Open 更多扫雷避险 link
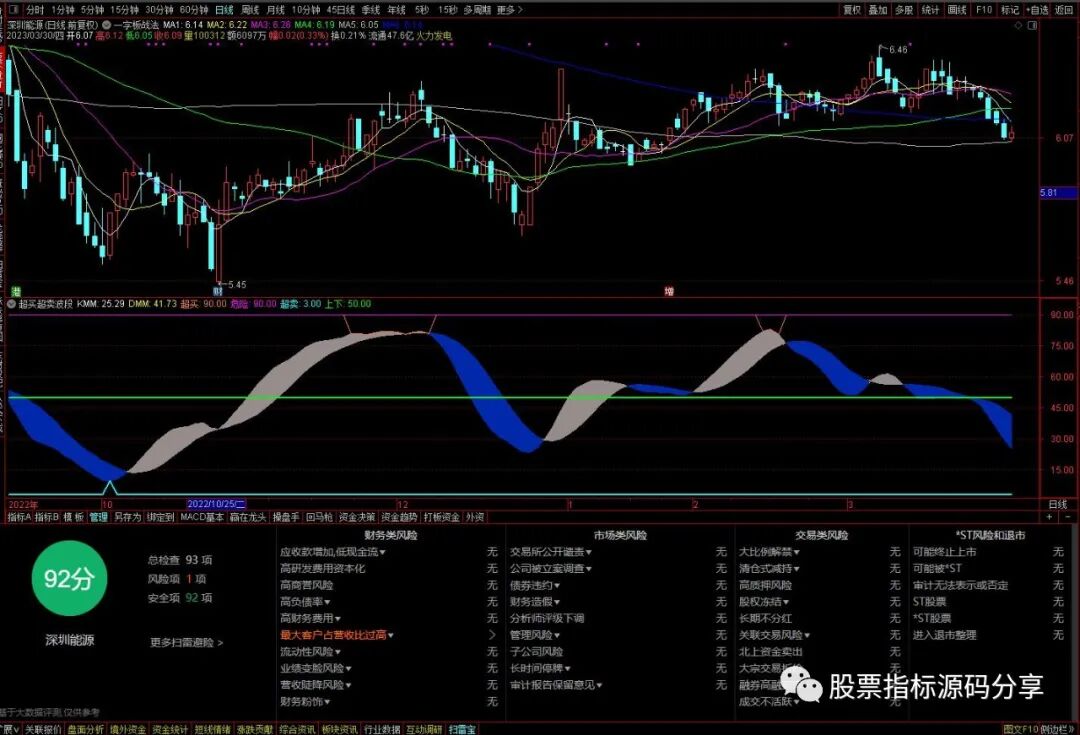Image resolution: width=1080 pixels, height=735 pixels. 187,642
